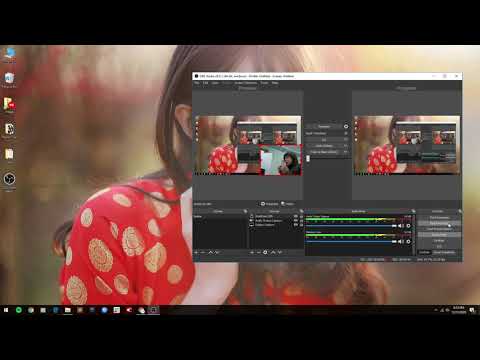Screen dimensions: 480x360
Task: Switch to the Controls tab
Action: tap(424, 252)
